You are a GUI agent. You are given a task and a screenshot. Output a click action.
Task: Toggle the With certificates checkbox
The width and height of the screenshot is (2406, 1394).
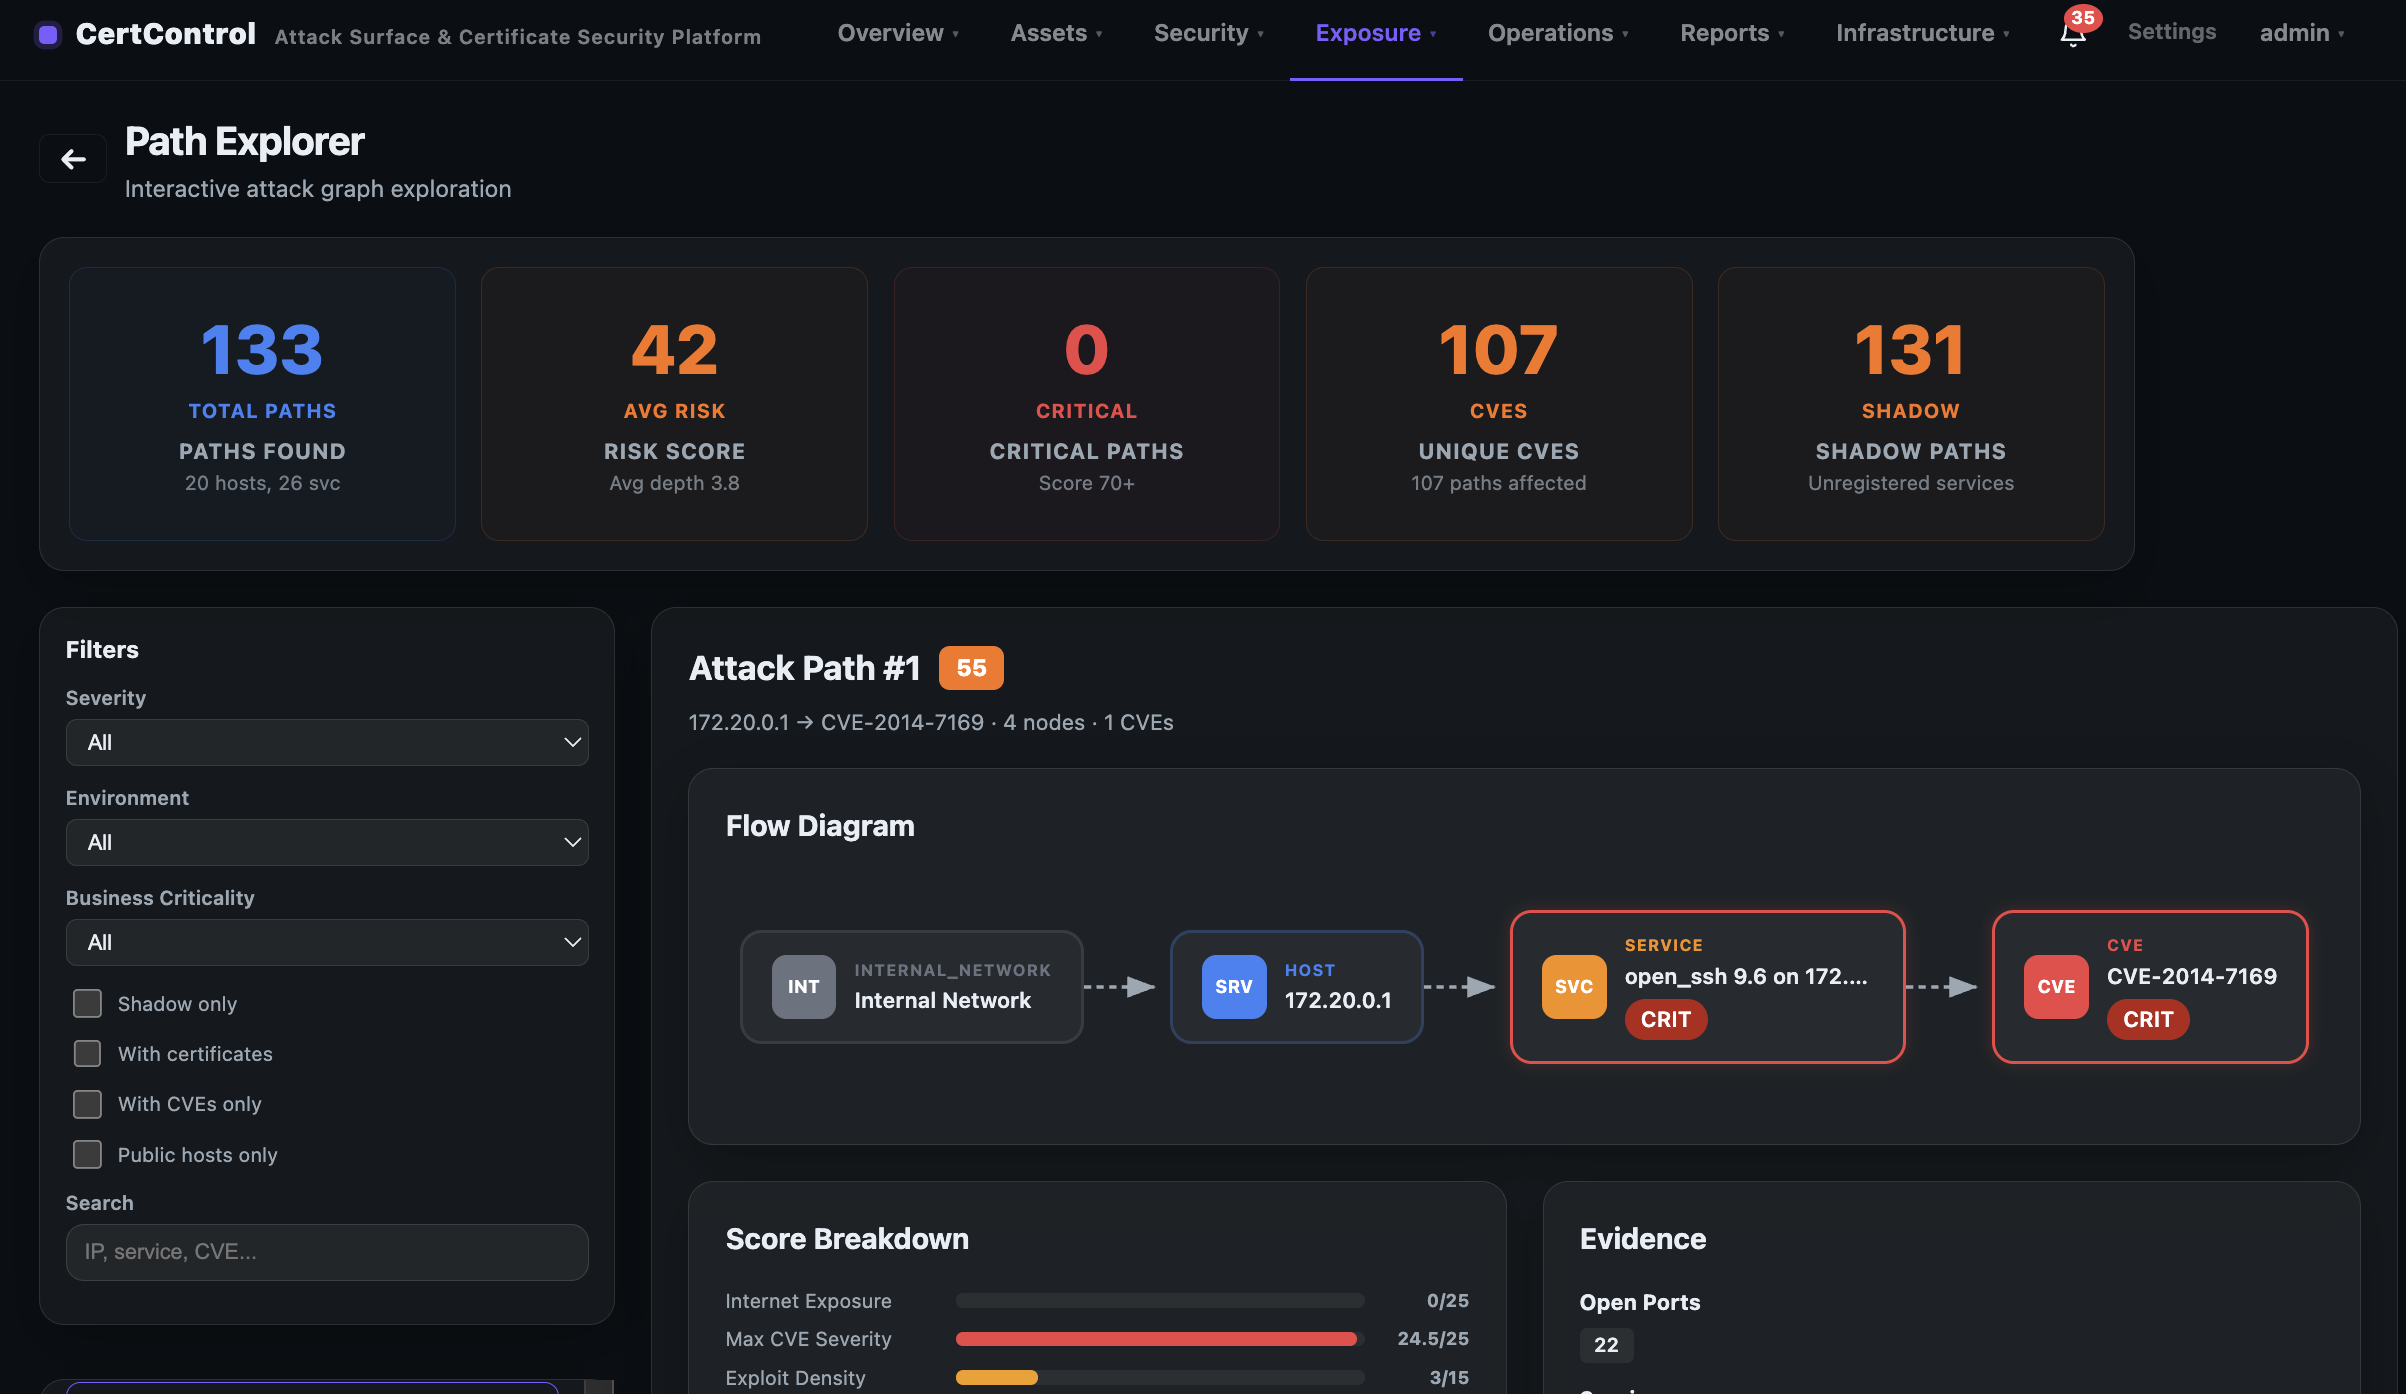click(x=88, y=1054)
